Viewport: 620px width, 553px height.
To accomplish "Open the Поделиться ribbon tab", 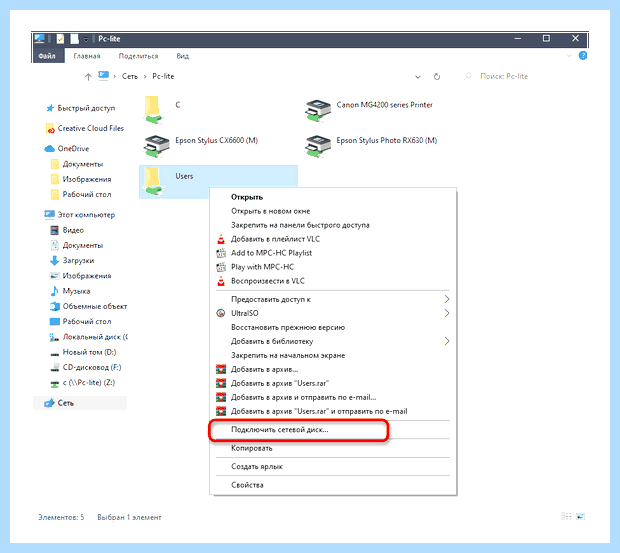I will 138,56.
